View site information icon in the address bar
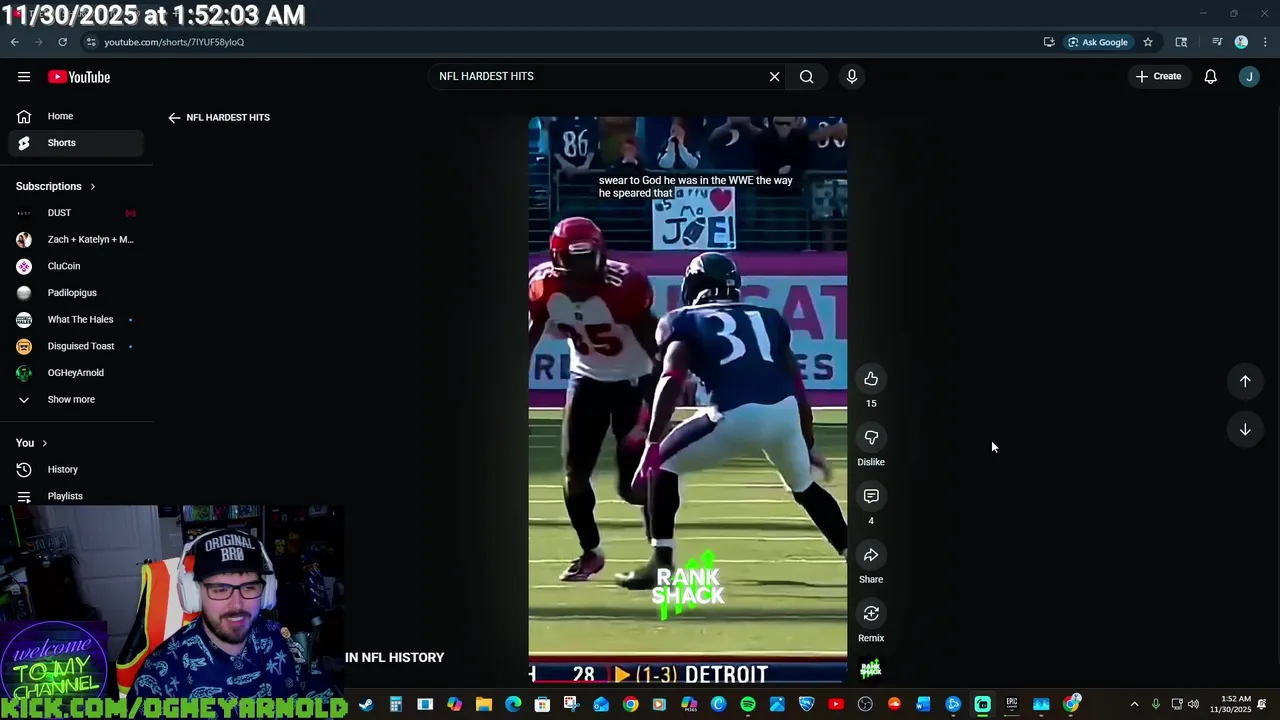The width and height of the screenshot is (1280, 720). click(91, 42)
